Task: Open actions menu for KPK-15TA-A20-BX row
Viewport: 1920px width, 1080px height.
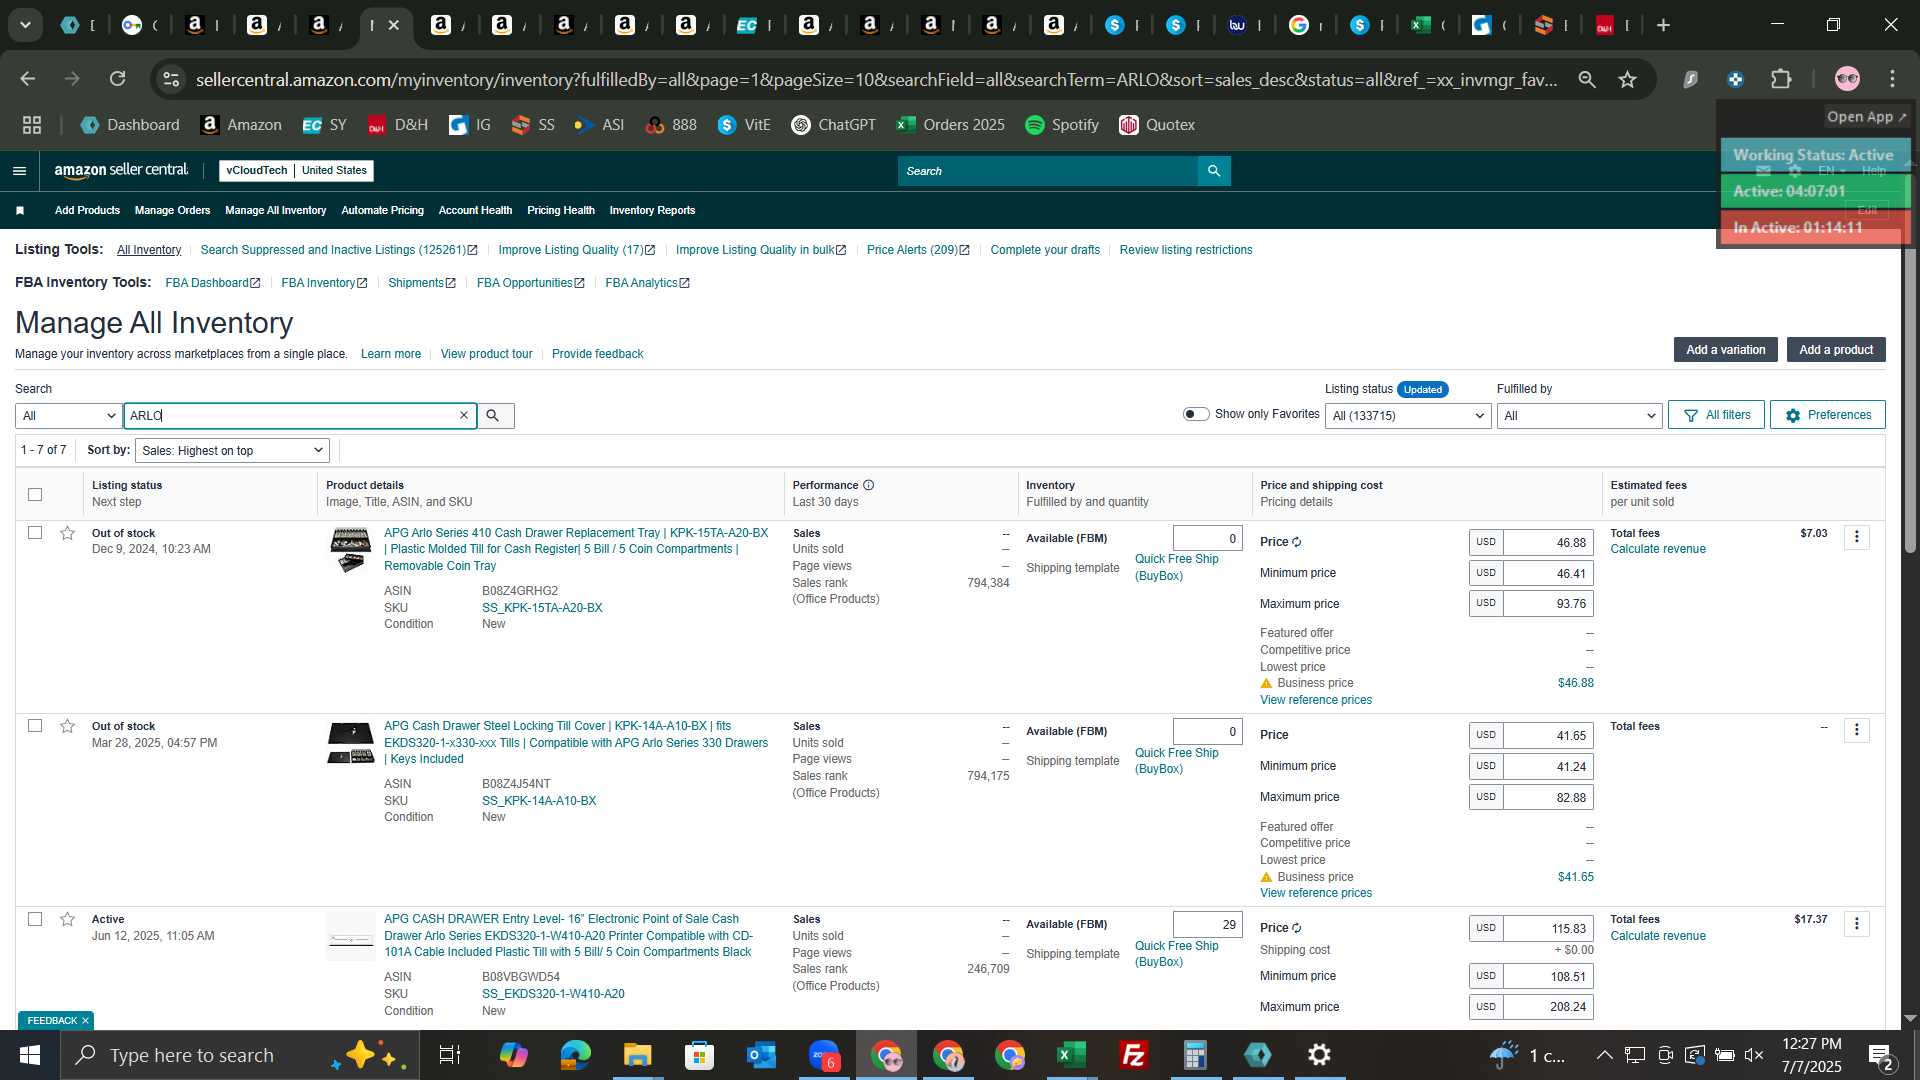Action: tap(1857, 537)
